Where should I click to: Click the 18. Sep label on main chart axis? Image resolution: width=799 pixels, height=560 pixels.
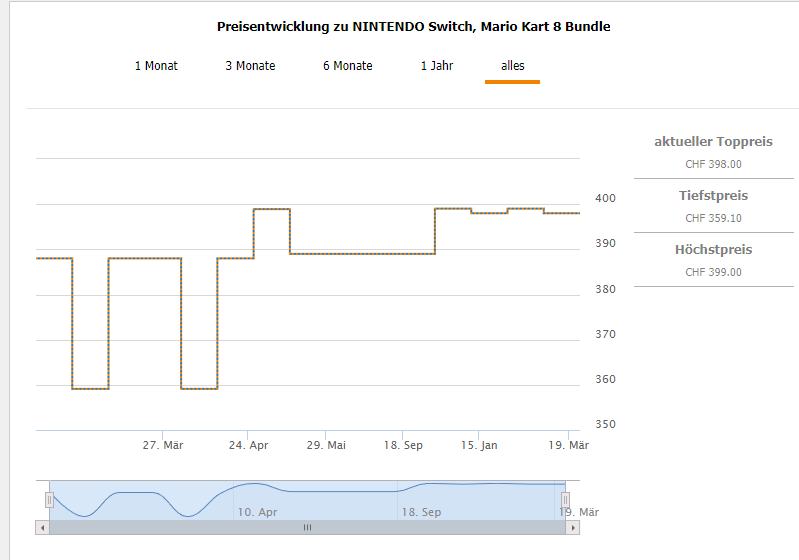(404, 445)
